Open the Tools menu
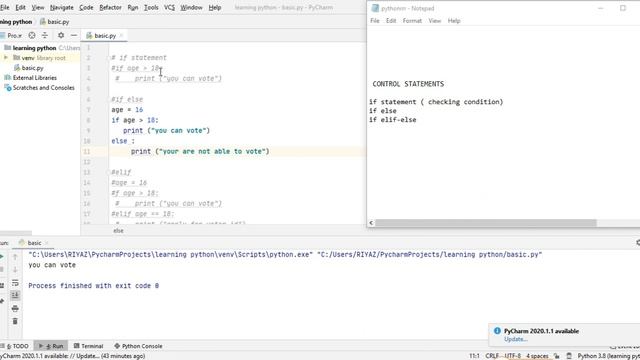640x360 pixels. [151, 7]
